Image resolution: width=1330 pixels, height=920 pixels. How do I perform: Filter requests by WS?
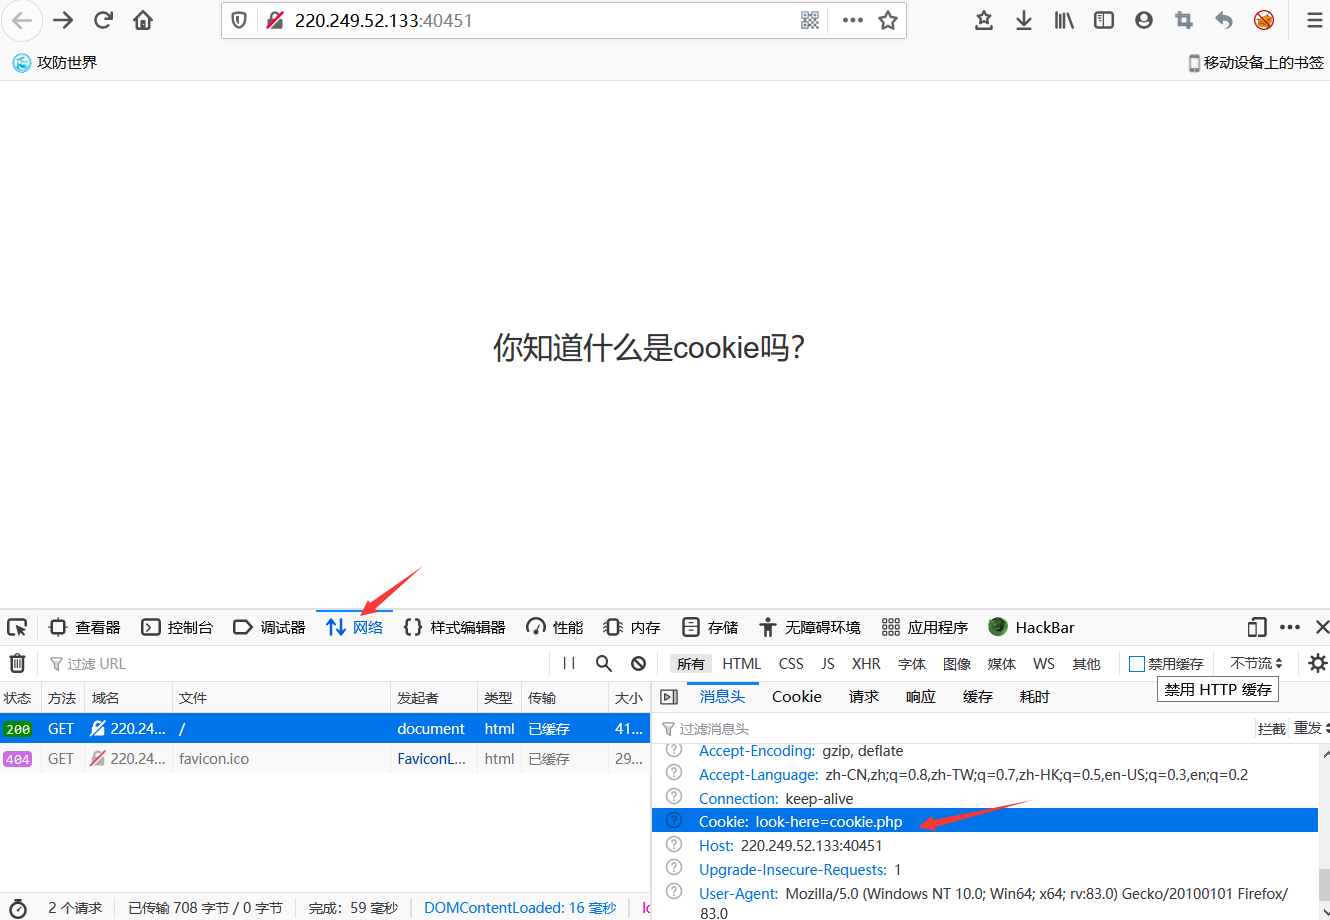coord(1044,663)
